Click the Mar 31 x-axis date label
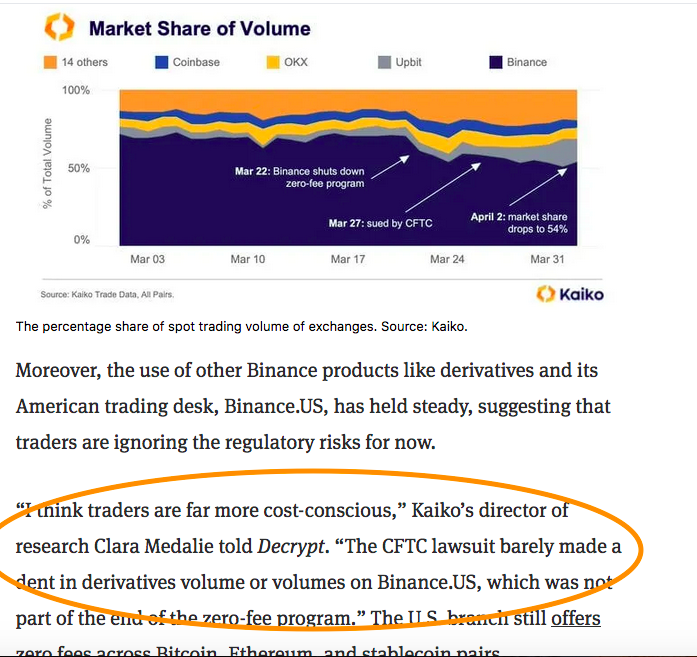 coord(547,259)
